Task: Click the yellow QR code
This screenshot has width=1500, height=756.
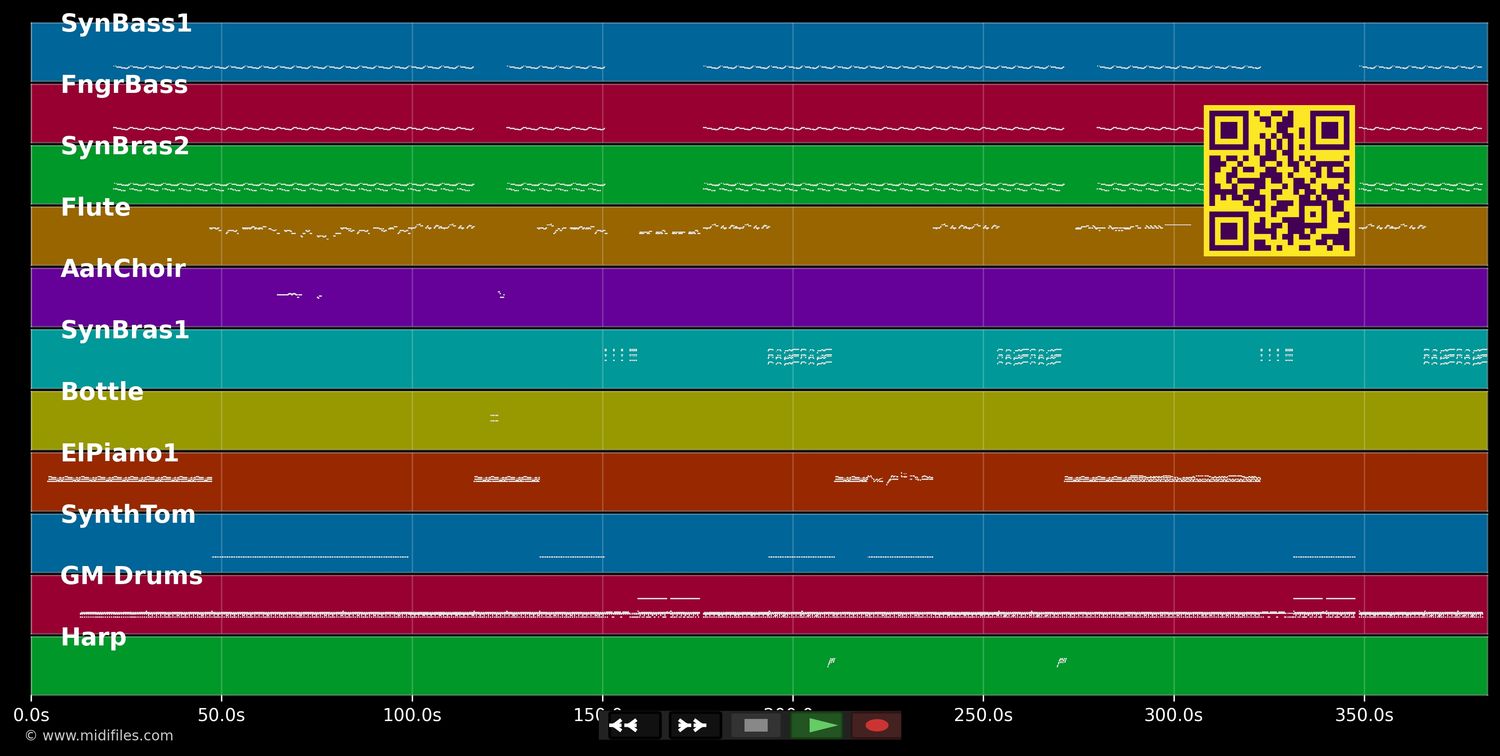Action: click(x=1278, y=181)
